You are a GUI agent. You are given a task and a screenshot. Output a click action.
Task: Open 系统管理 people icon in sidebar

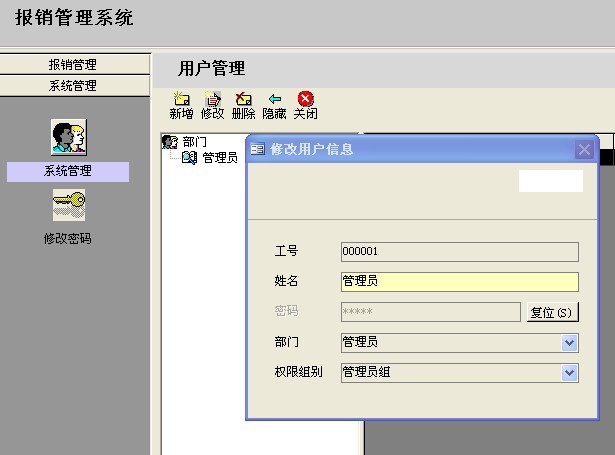point(69,137)
